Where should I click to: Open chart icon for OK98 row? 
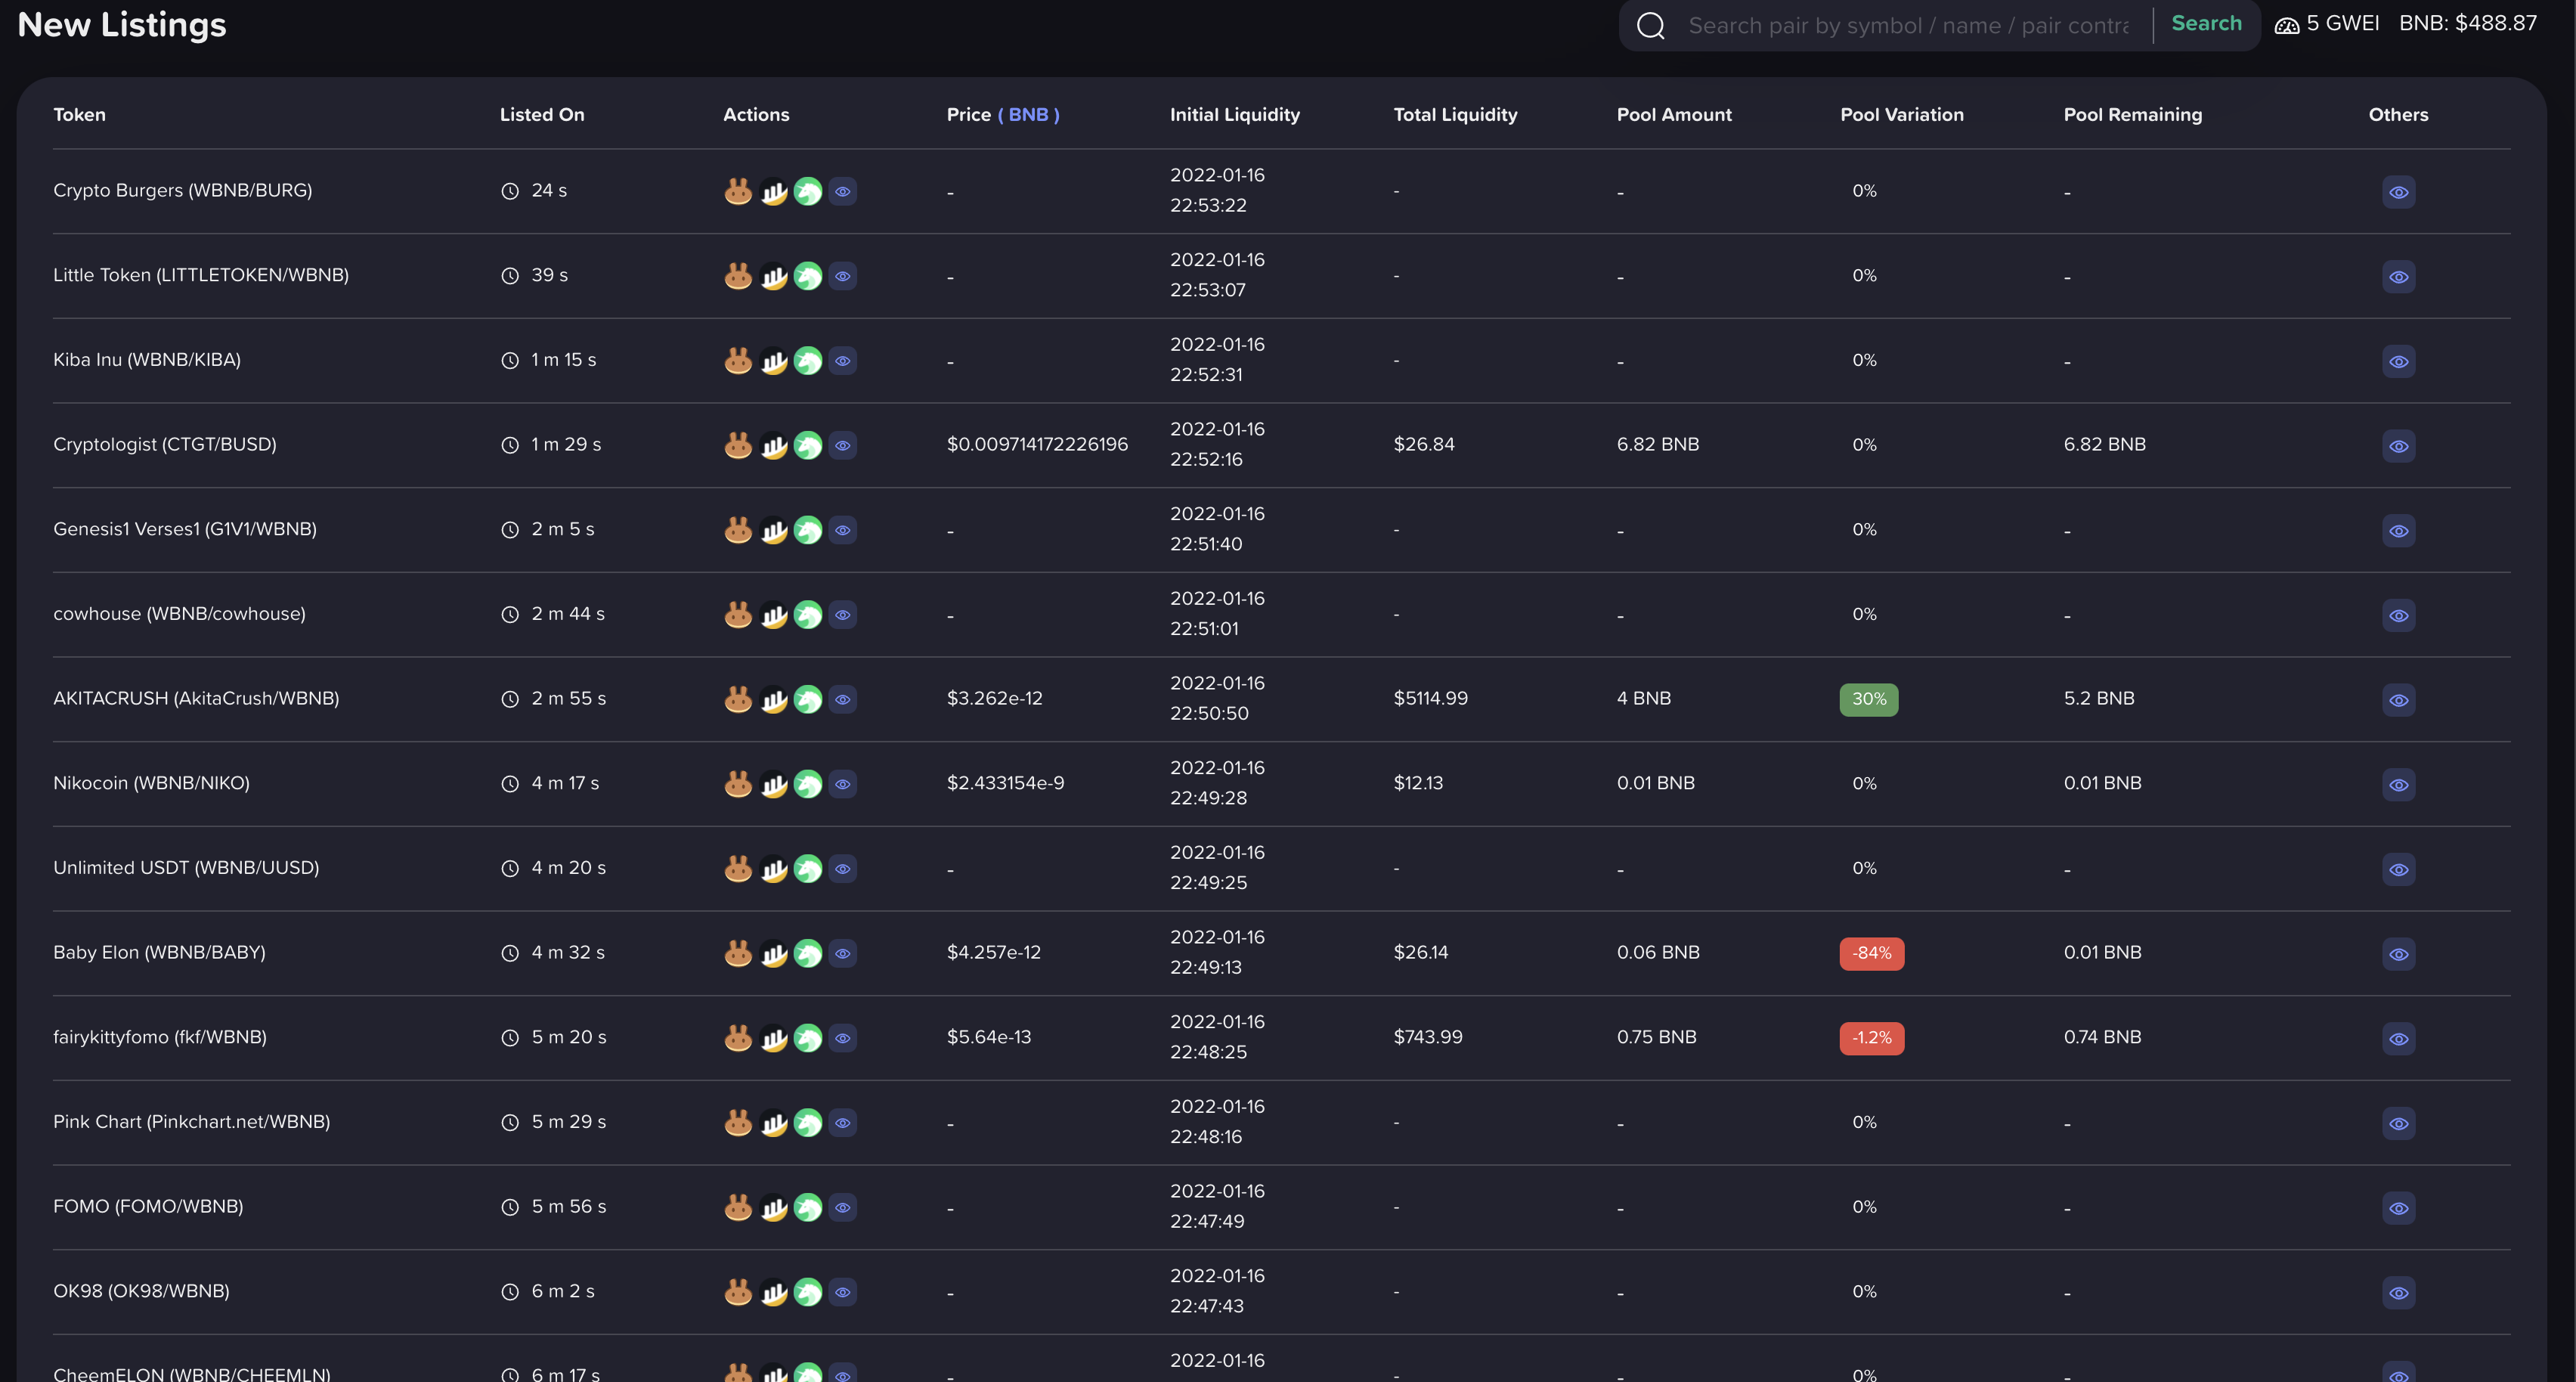[773, 1292]
